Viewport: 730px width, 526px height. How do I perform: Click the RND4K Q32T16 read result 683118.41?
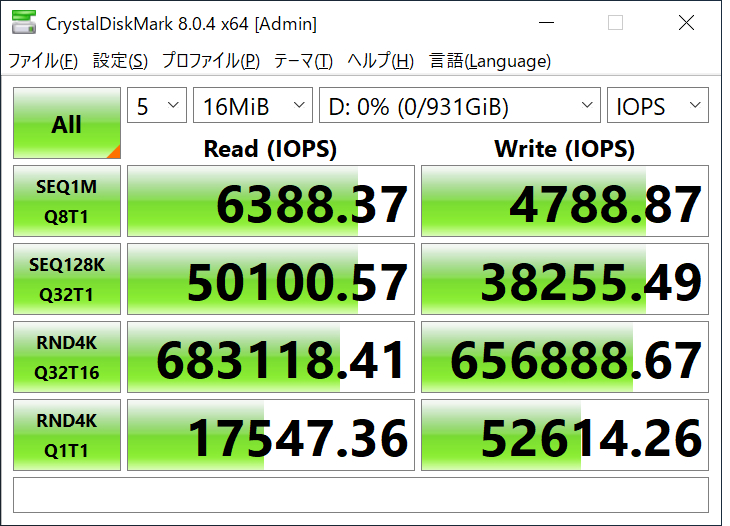(270, 357)
